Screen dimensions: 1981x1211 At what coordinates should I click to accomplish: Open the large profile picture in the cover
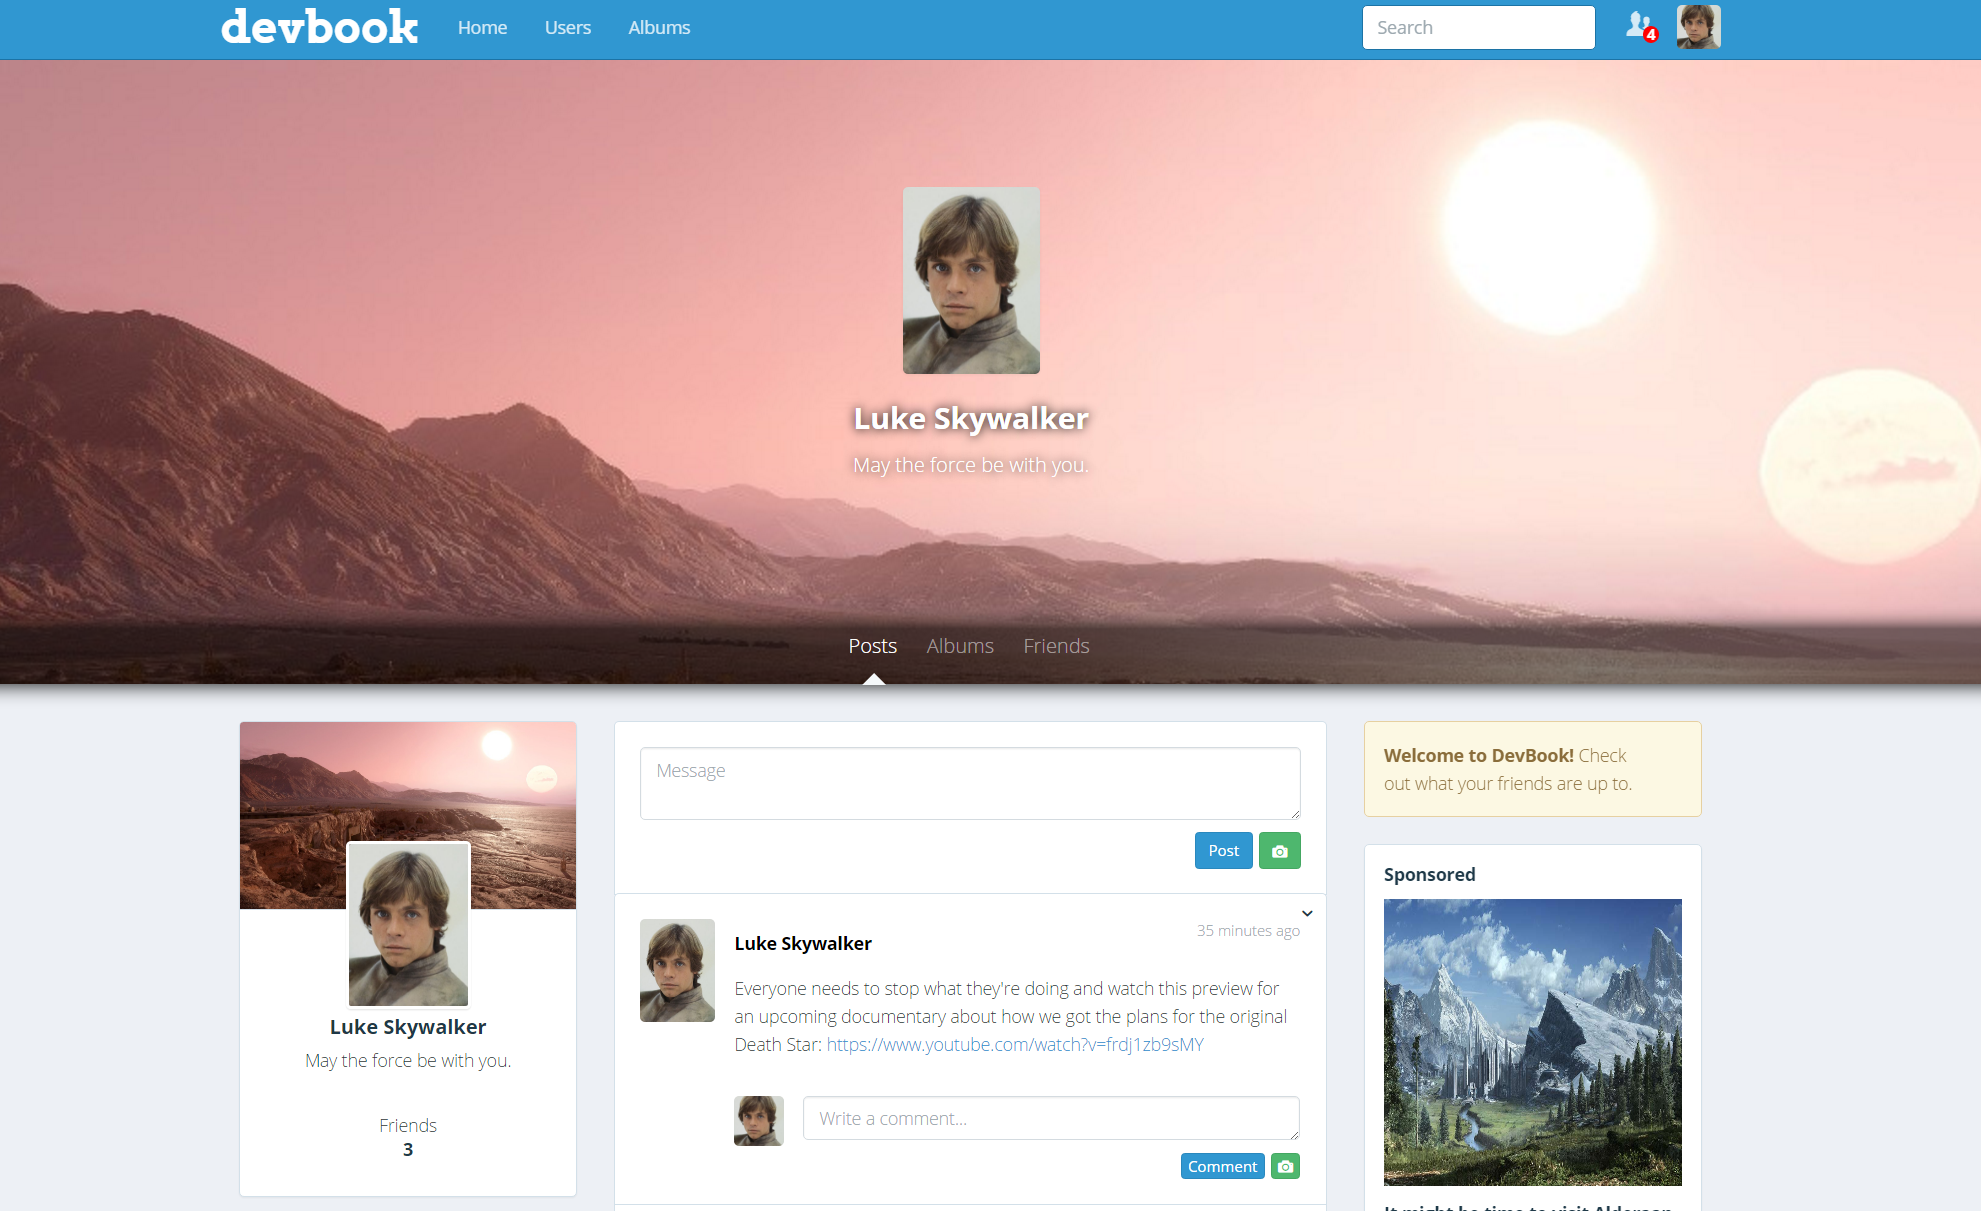coord(971,280)
